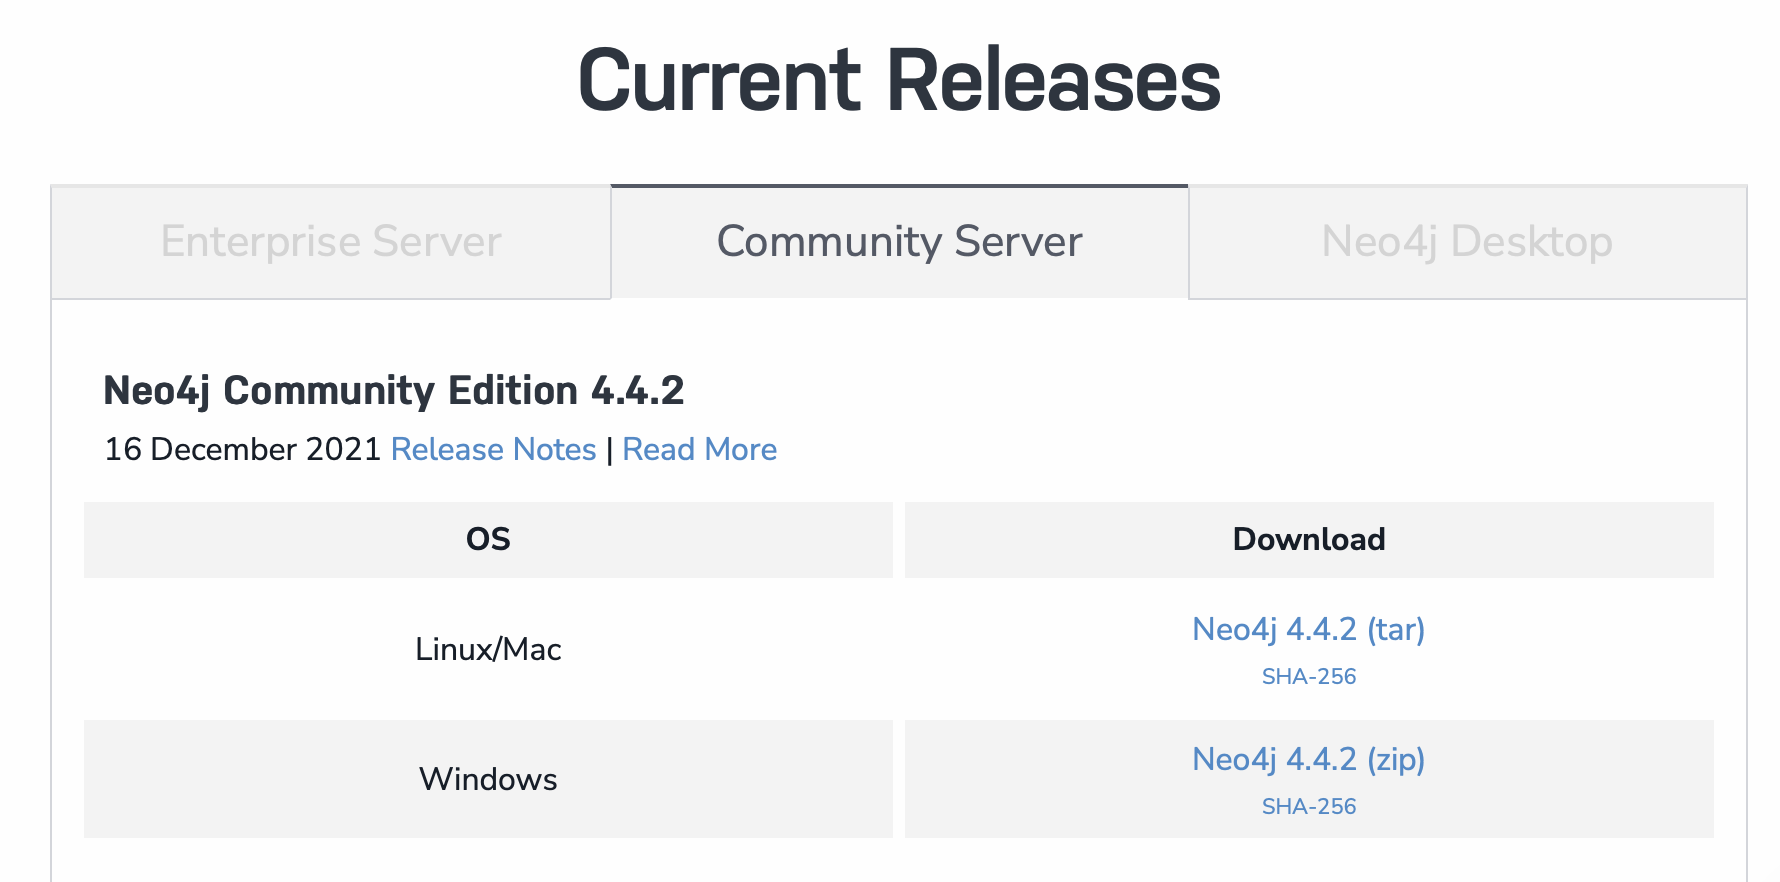Select the Windows table cell
This screenshot has height=882, width=1780.
[x=488, y=779]
